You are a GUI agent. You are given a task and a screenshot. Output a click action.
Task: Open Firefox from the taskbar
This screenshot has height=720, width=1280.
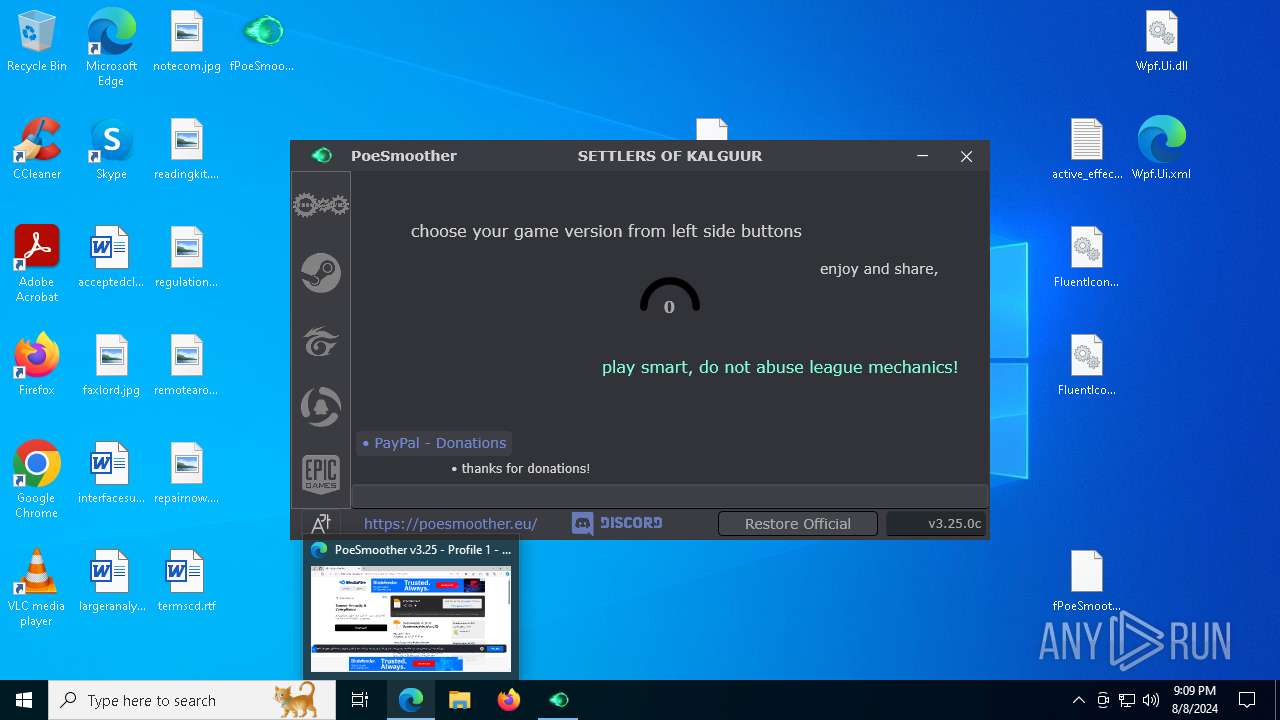click(x=508, y=700)
